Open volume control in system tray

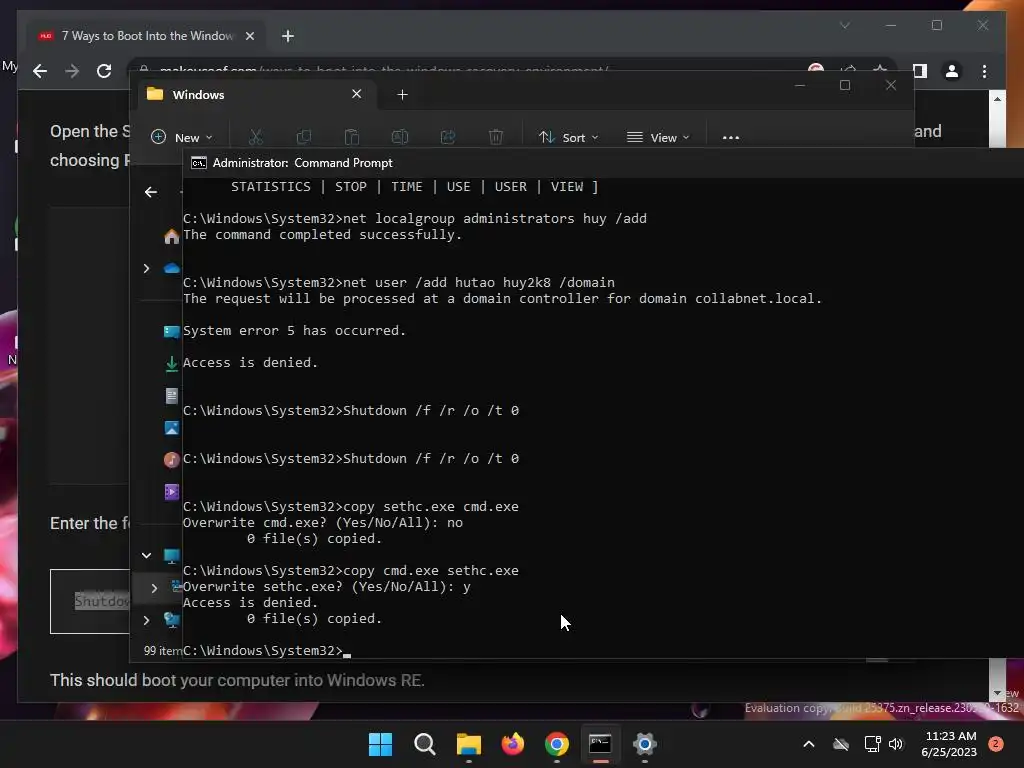pos(896,744)
